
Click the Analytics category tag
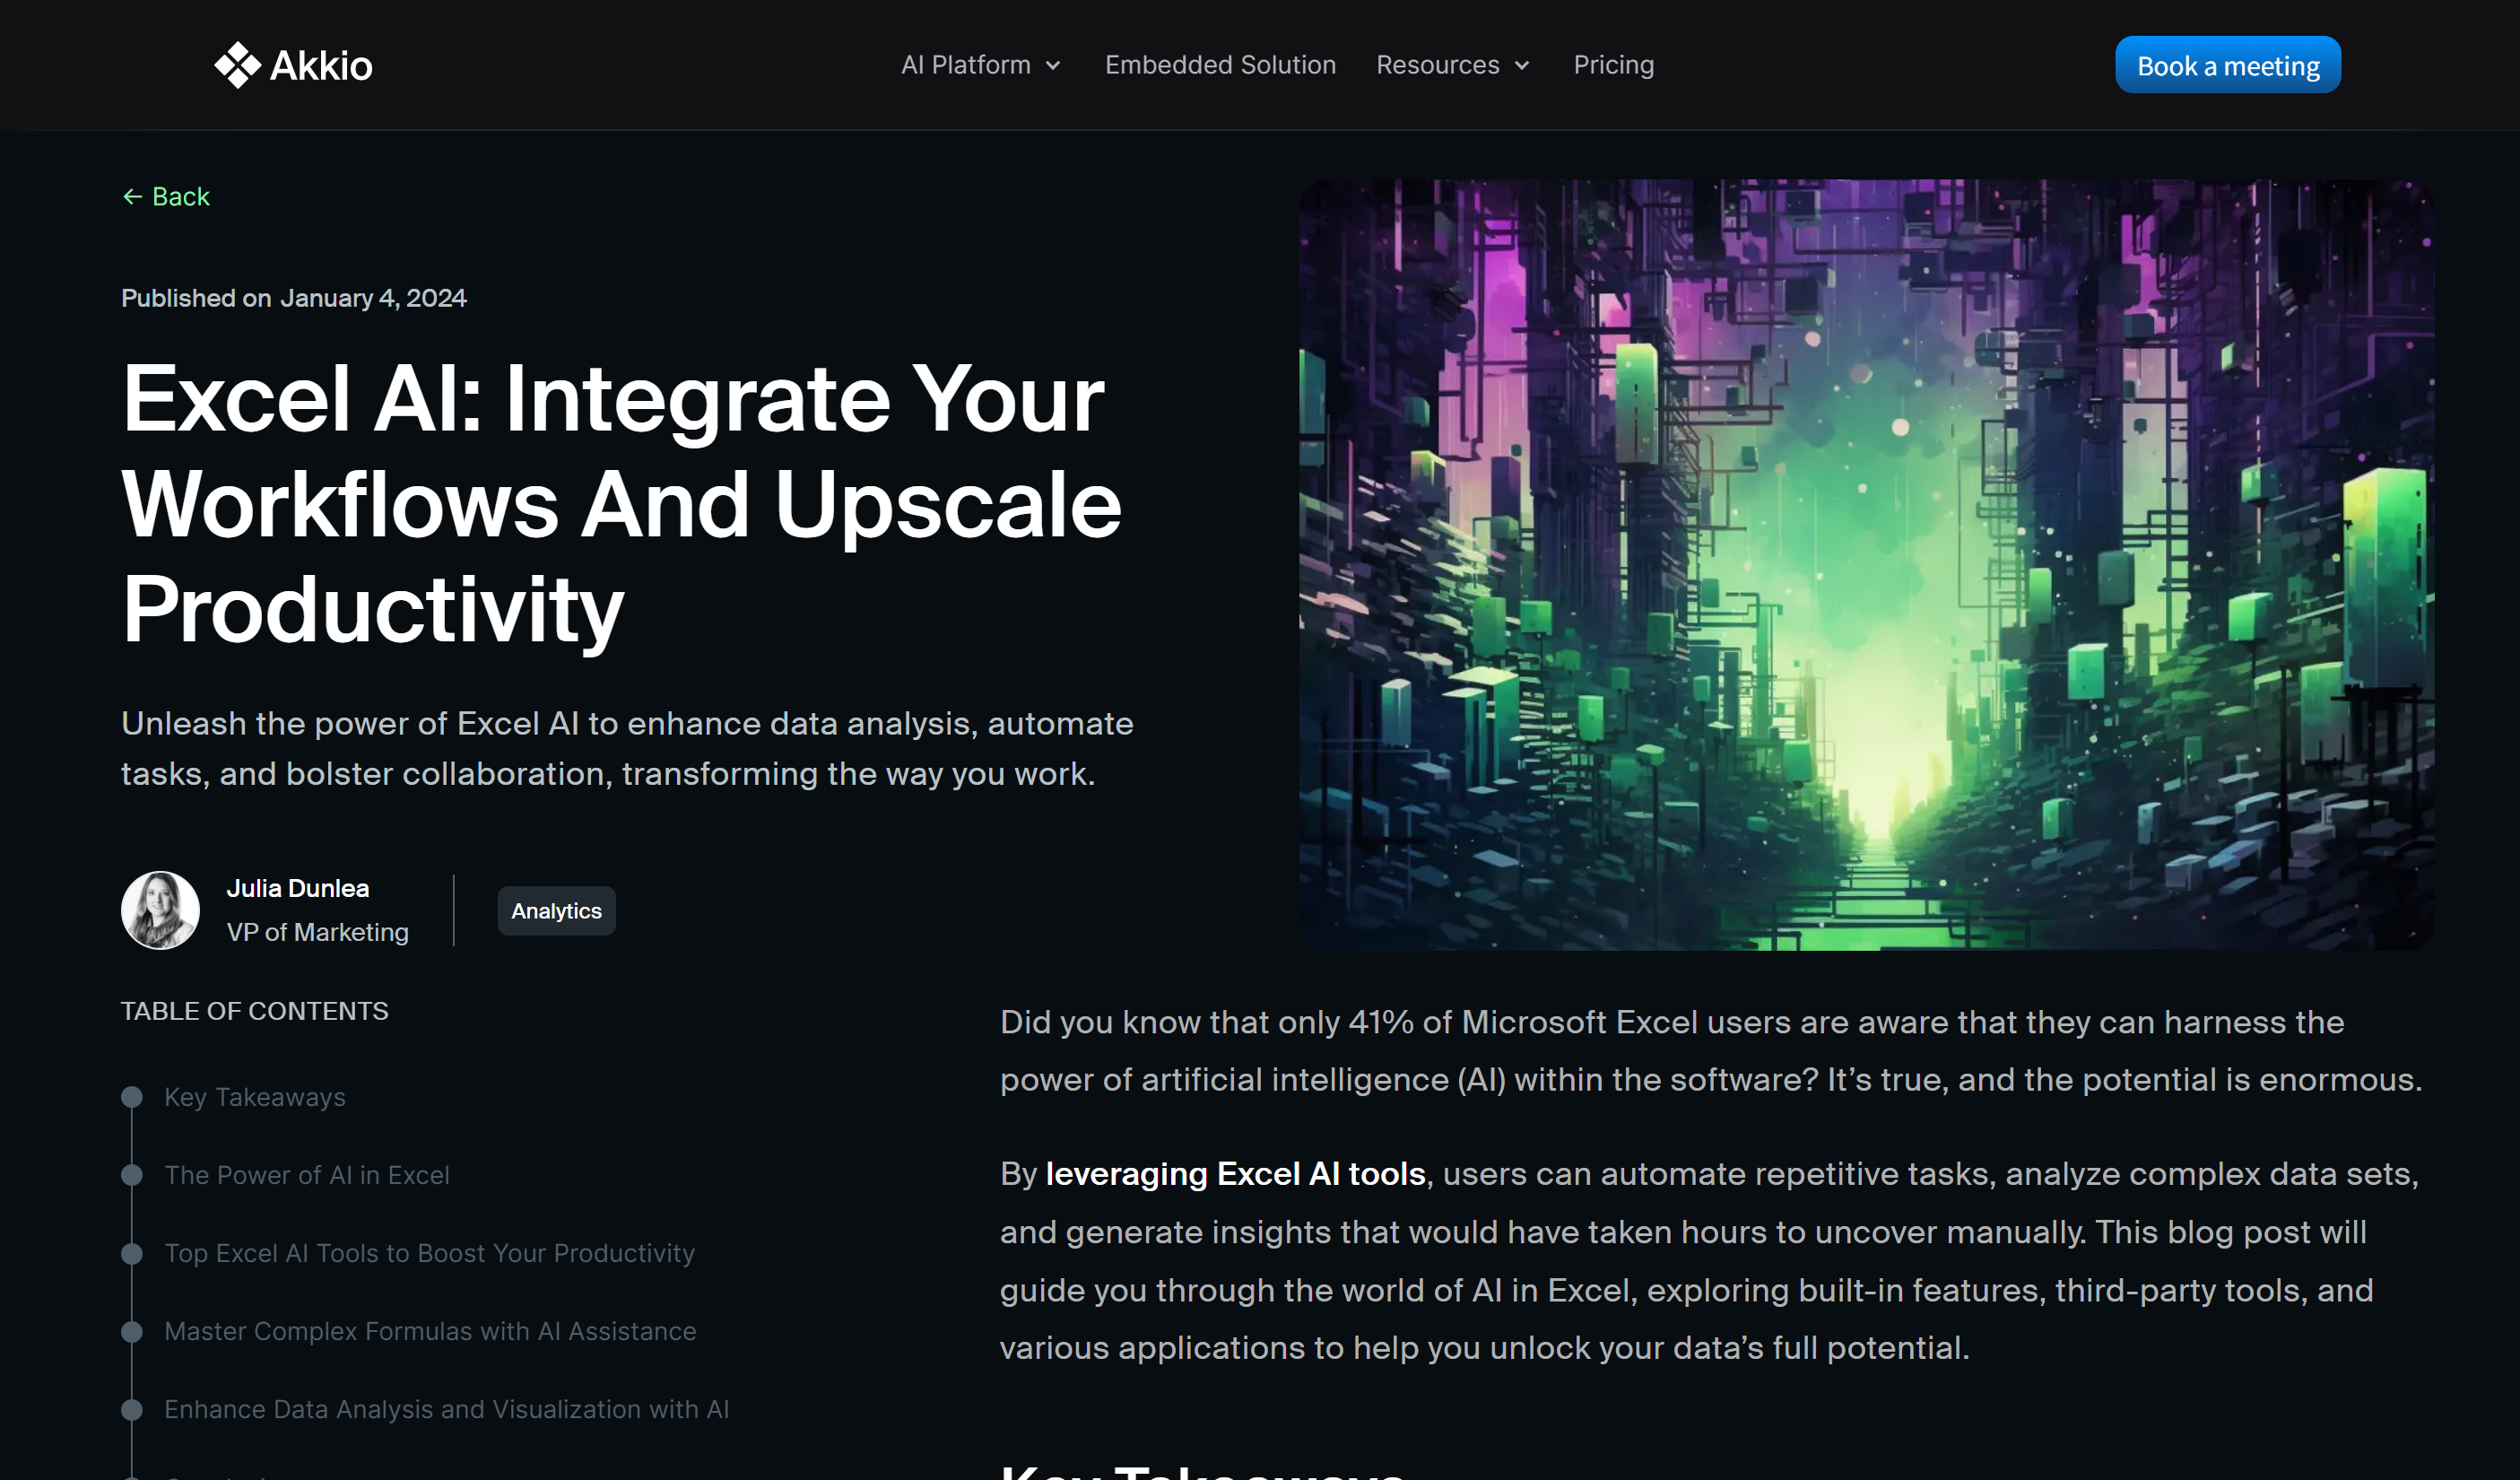click(x=556, y=911)
